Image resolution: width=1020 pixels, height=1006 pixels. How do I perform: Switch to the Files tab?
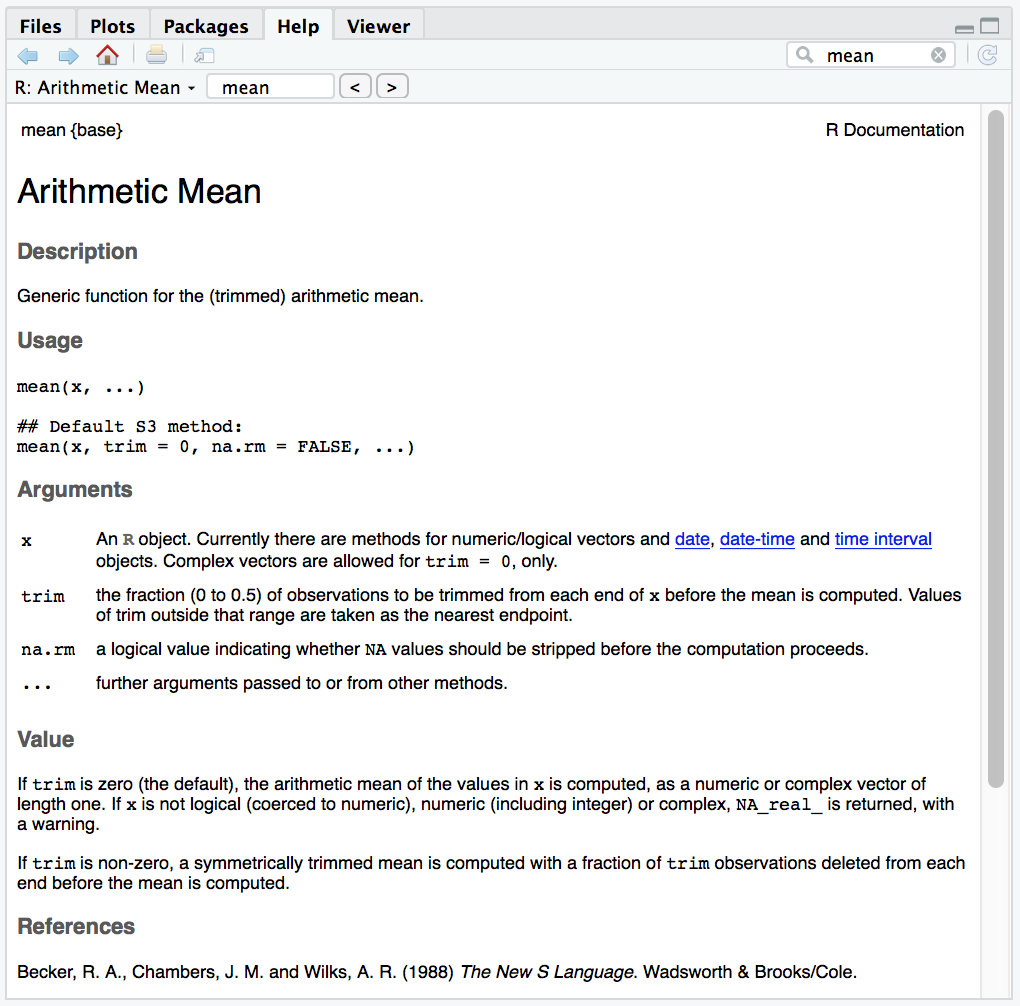(41, 26)
